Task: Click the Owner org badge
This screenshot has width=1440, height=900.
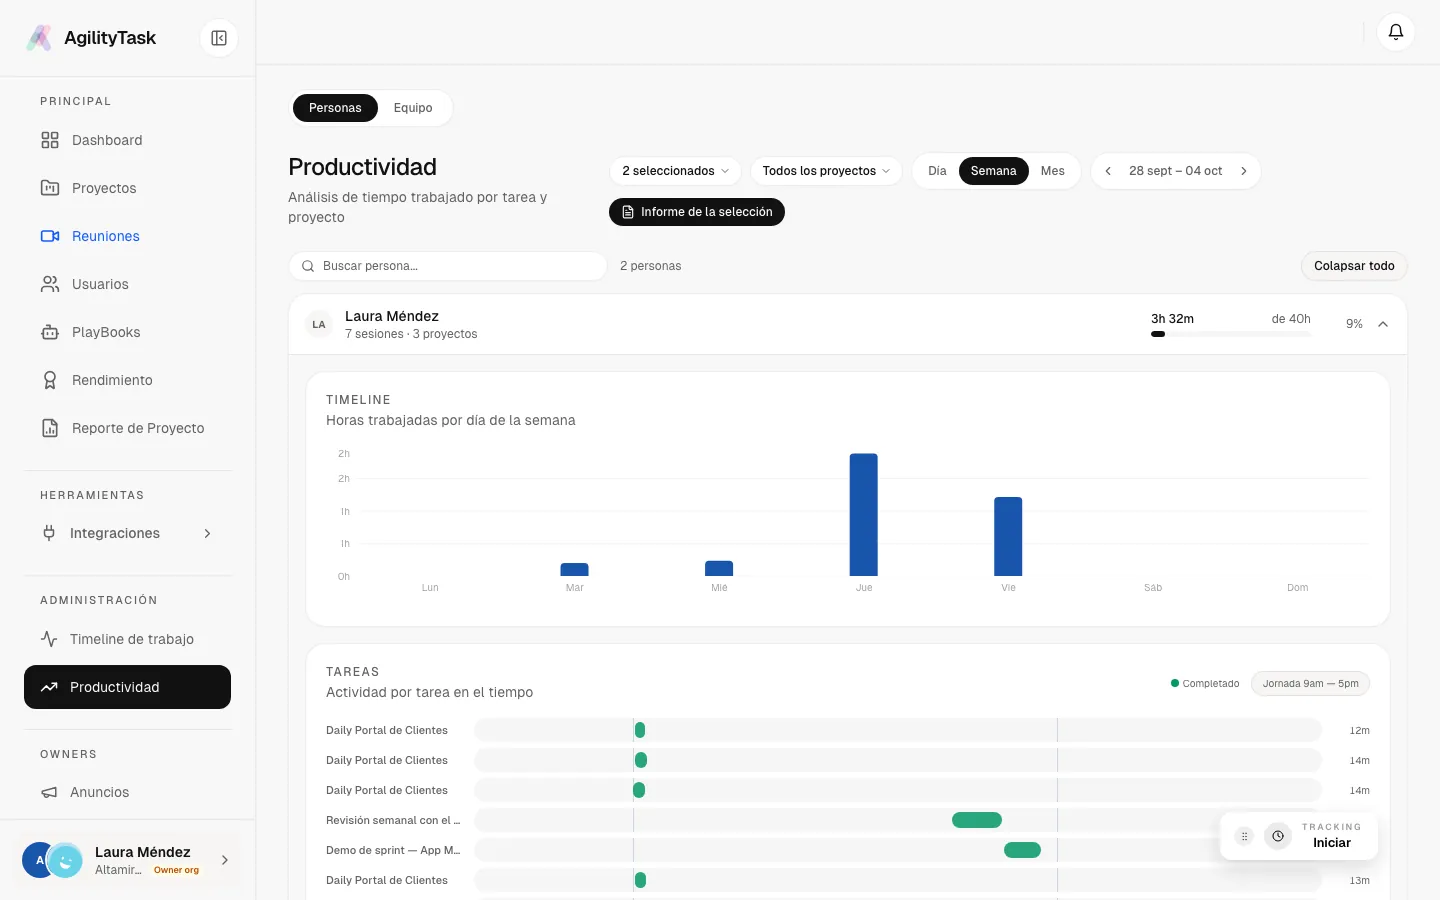Action: point(176,870)
